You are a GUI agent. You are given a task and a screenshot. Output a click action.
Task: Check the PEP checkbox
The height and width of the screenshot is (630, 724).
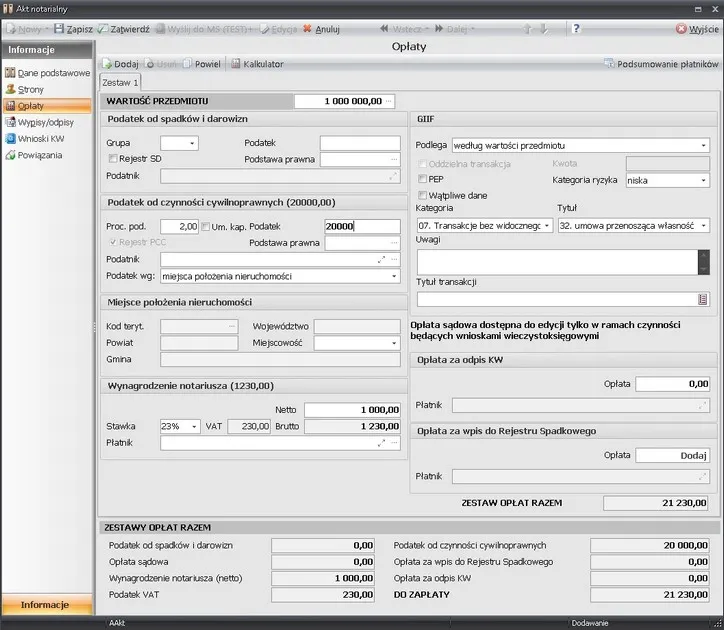click(x=422, y=179)
